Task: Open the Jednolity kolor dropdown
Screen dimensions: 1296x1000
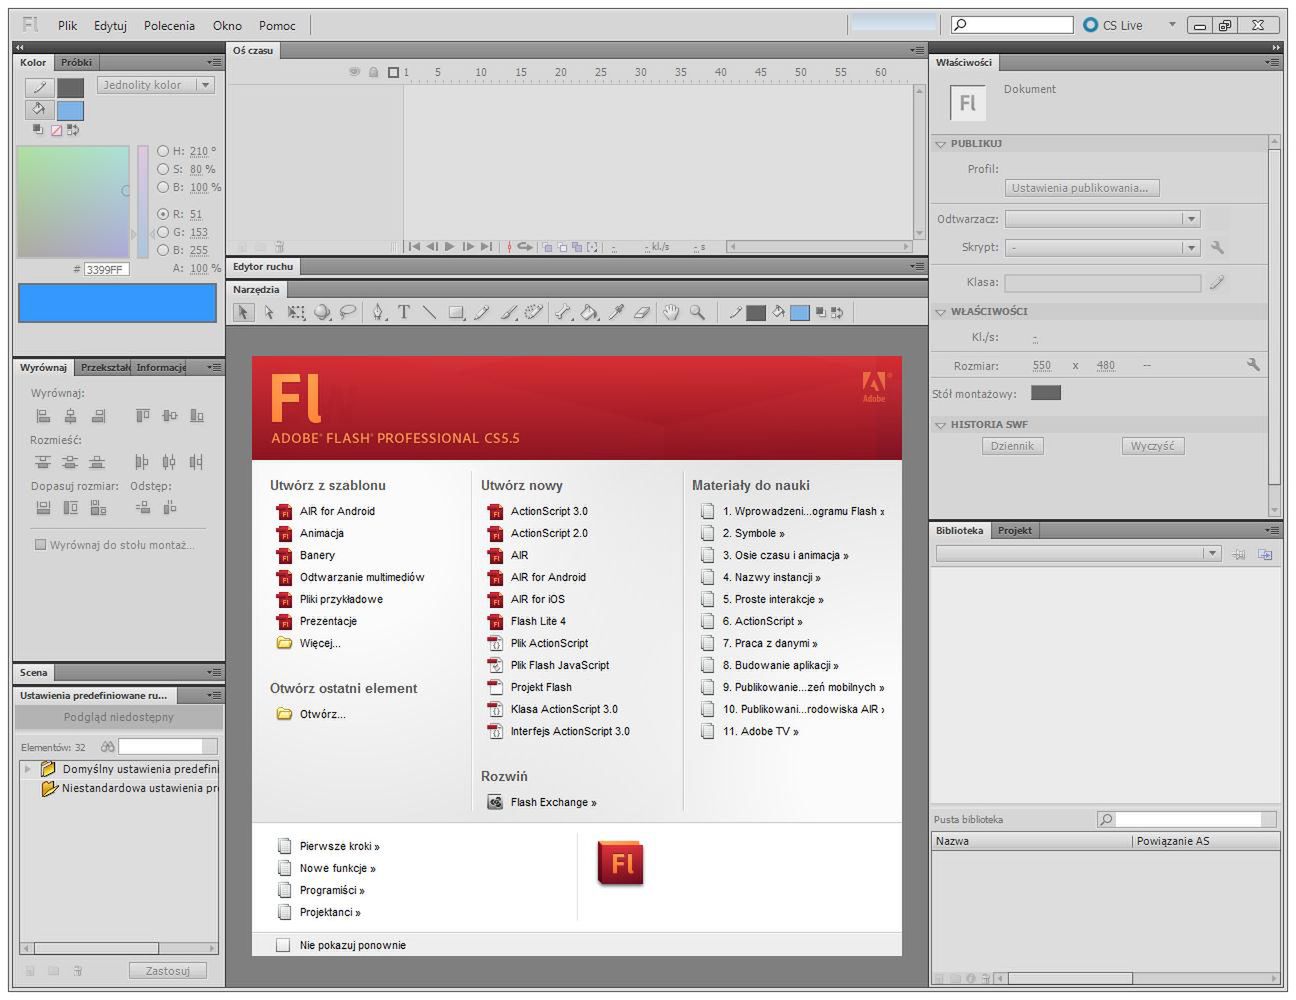Action: [157, 85]
